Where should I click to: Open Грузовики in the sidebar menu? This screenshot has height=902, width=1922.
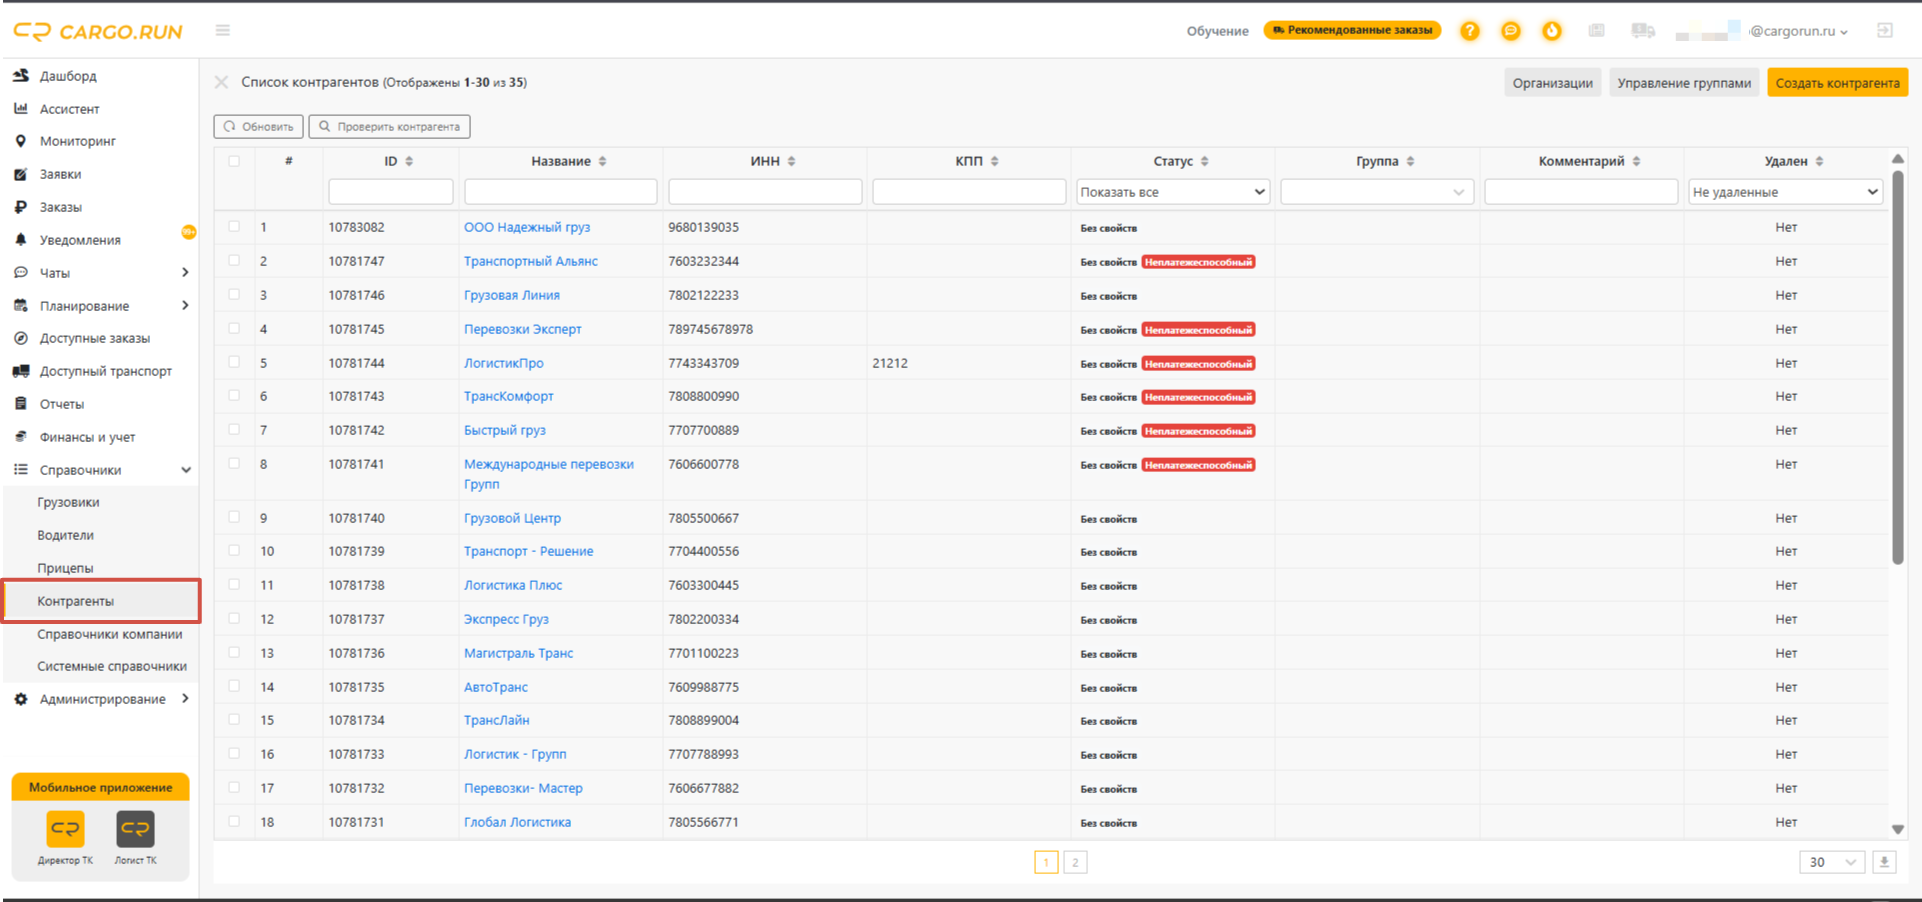coord(68,502)
